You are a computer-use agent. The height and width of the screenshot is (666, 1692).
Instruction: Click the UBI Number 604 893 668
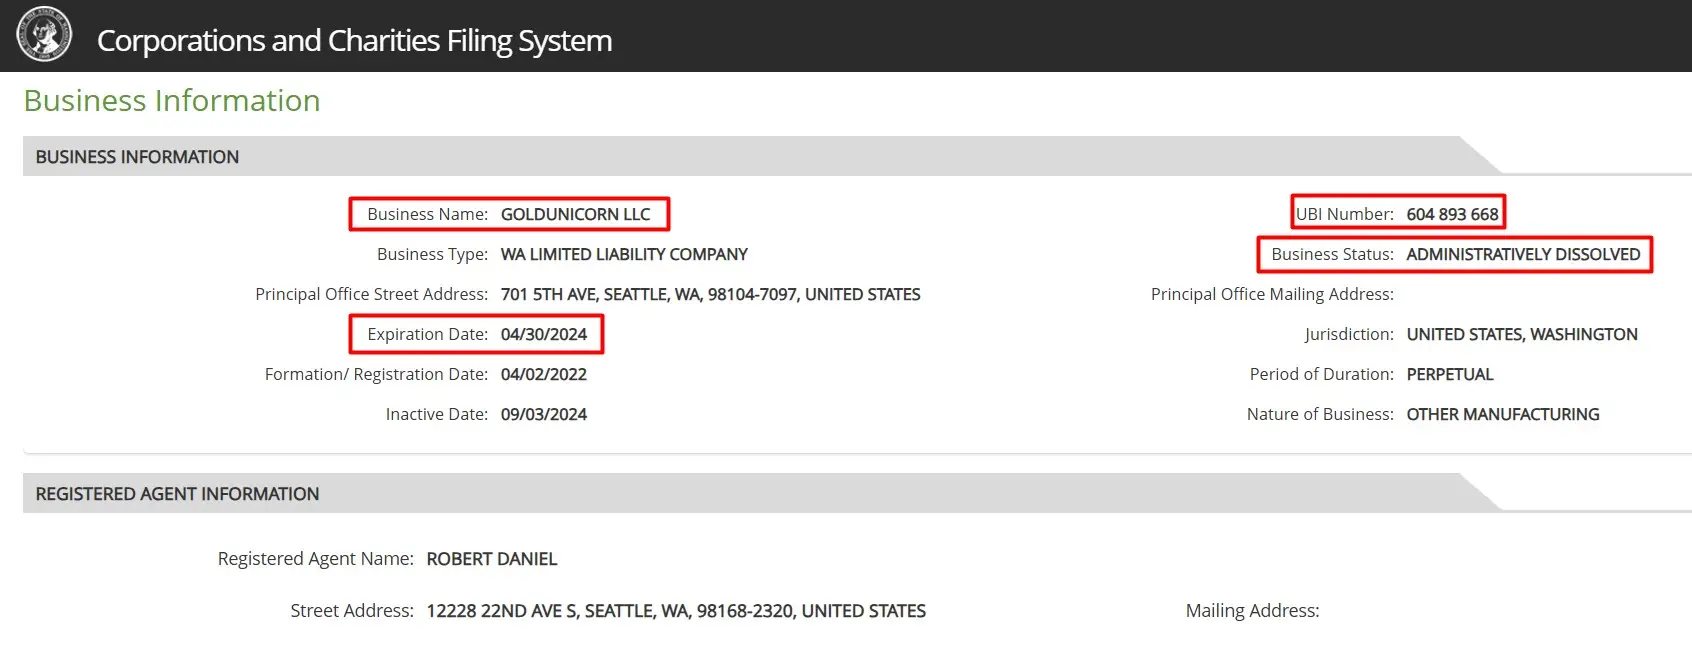click(x=1452, y=214)
